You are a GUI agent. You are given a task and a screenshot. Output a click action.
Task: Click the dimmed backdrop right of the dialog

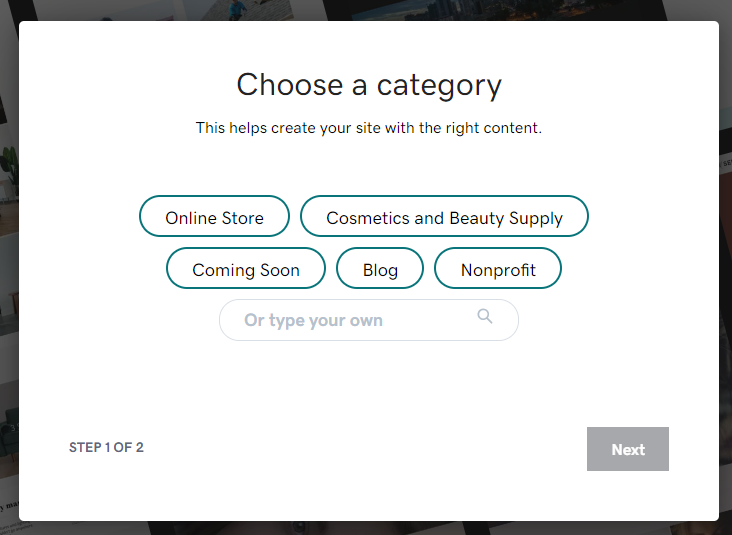point(725,250)
